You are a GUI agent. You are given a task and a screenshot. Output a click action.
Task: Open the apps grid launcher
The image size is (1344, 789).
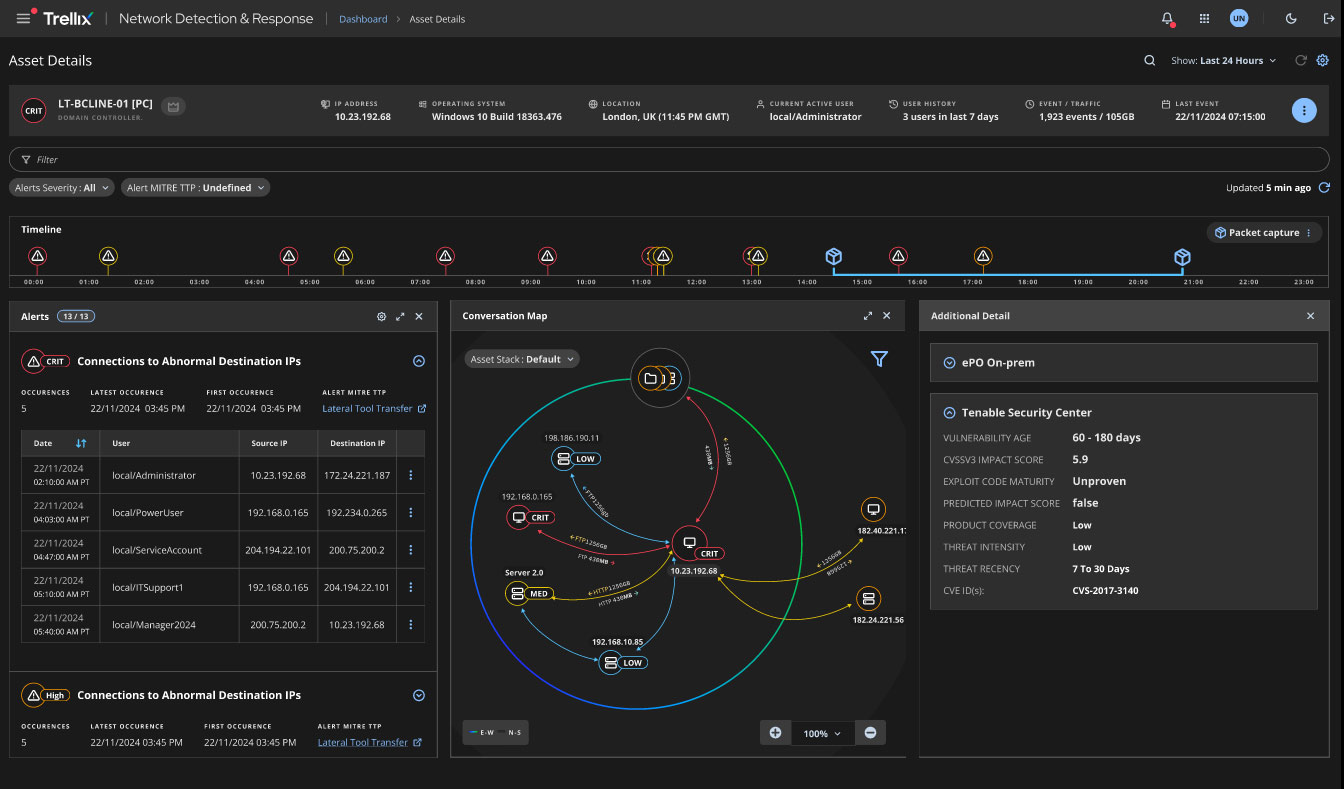[1204, 19]
